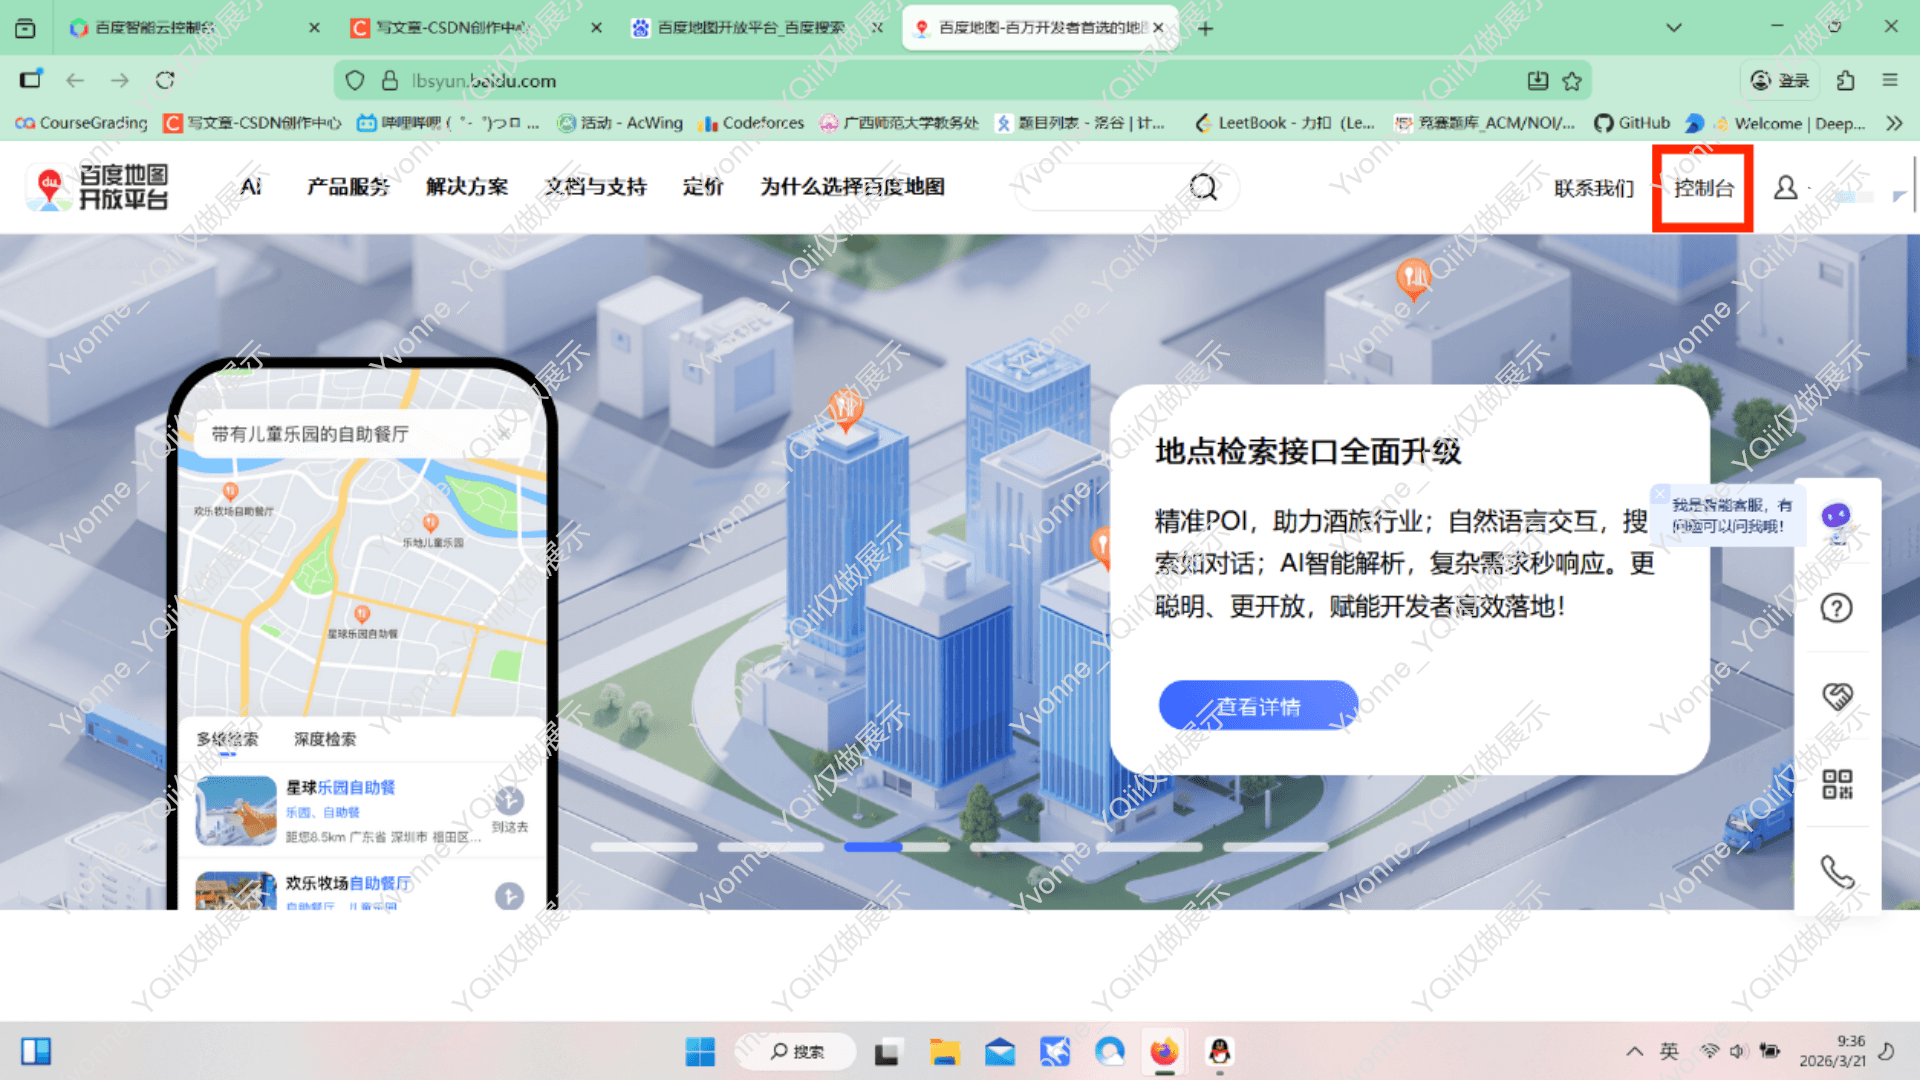Open the GitHub bookmark
This screenshot has height=1080, width=1920.
1632,123
